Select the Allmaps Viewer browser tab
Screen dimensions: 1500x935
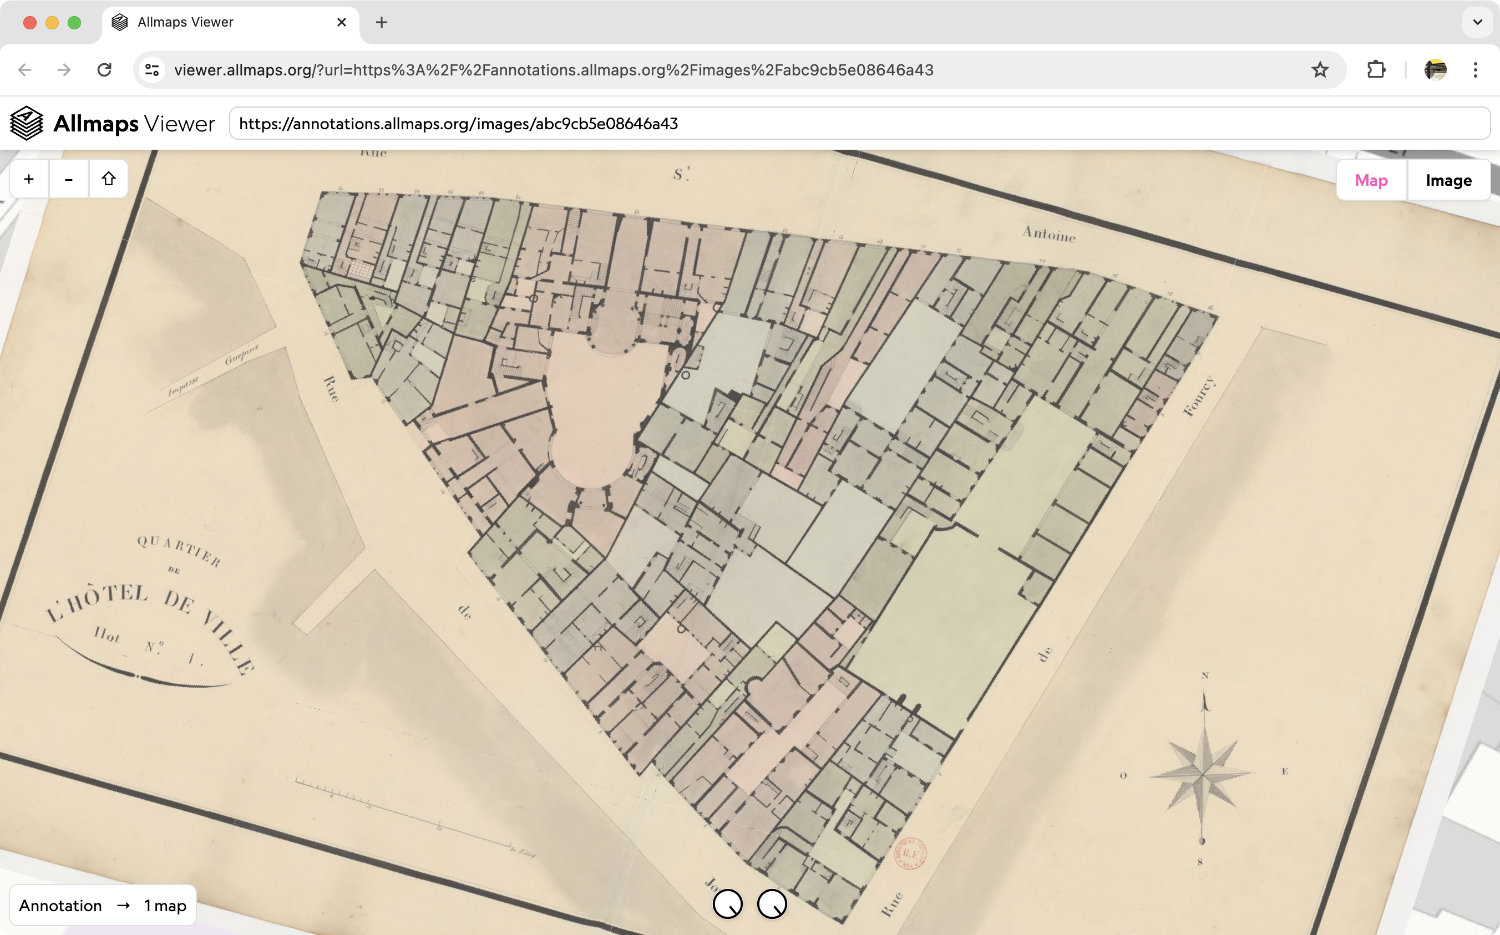(x=230, y=22)
